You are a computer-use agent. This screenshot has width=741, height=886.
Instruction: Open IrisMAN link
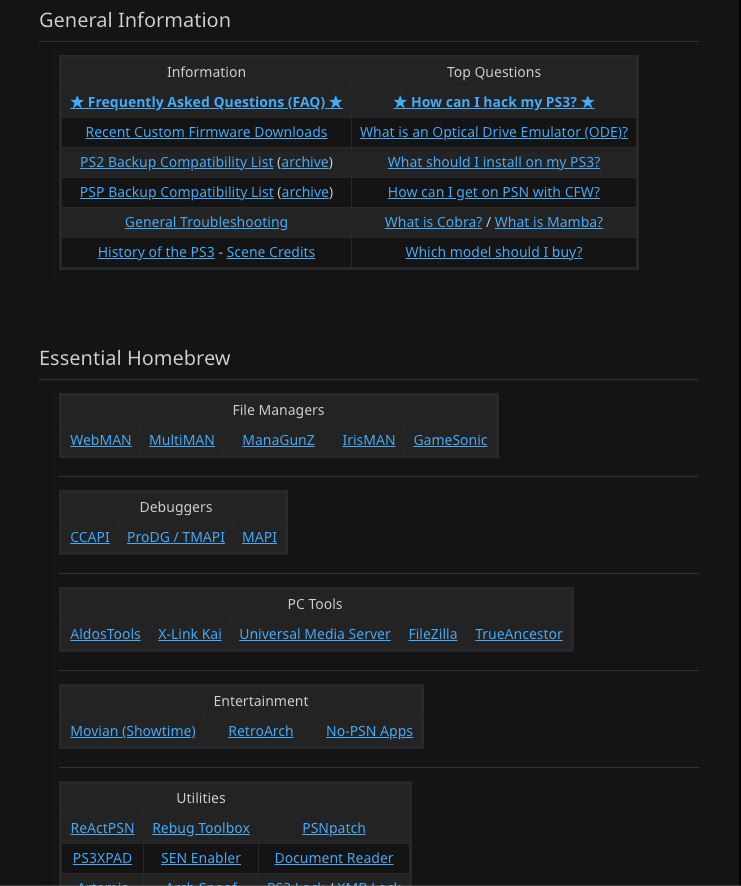tap(369, 440)
